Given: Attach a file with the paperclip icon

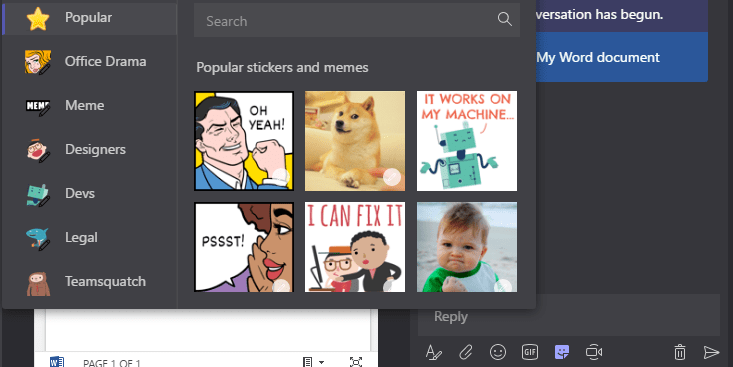Looking at the screenshot, I should tap(466, 352).
